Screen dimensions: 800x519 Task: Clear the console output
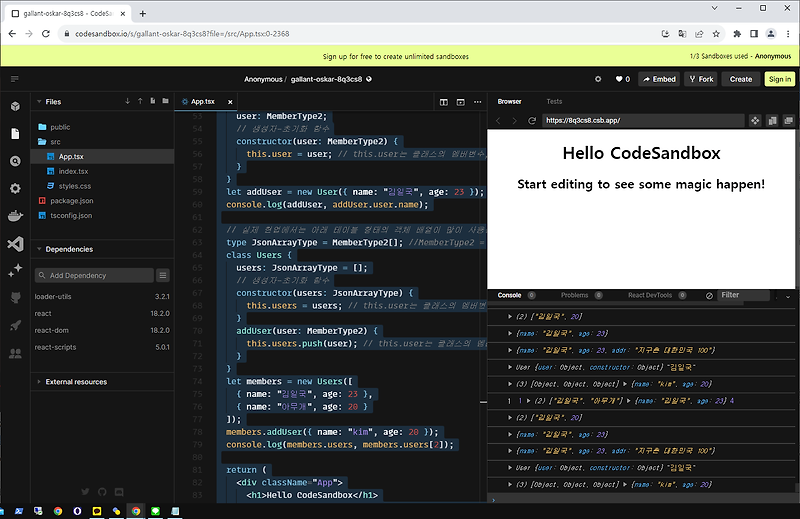[709, 295]
